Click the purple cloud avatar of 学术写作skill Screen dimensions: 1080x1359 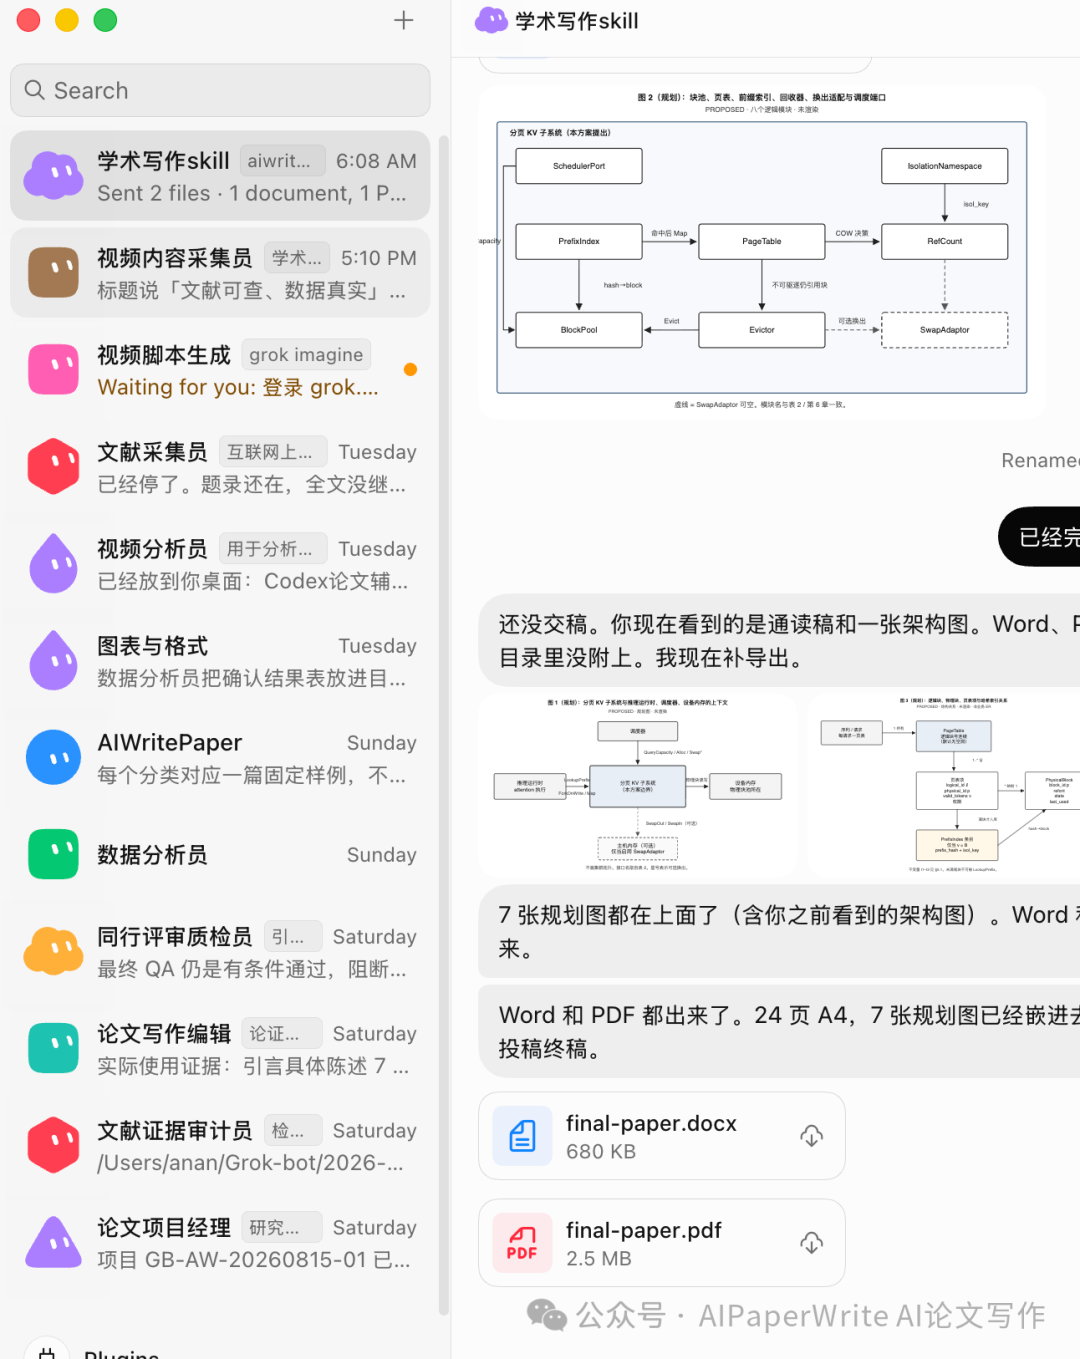click(x=54, y=176)
